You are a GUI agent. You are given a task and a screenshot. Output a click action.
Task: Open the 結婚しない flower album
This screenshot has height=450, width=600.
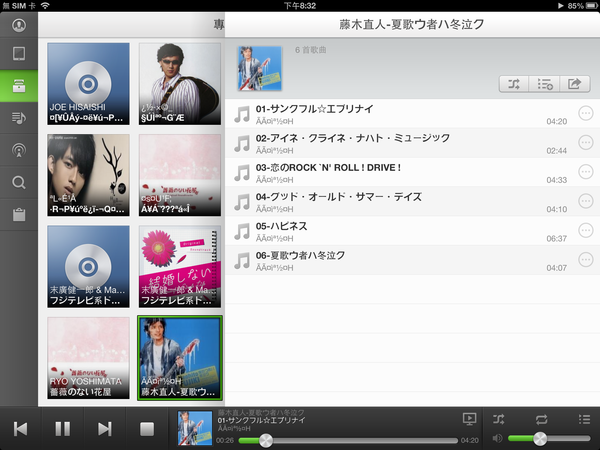point(180,266)
